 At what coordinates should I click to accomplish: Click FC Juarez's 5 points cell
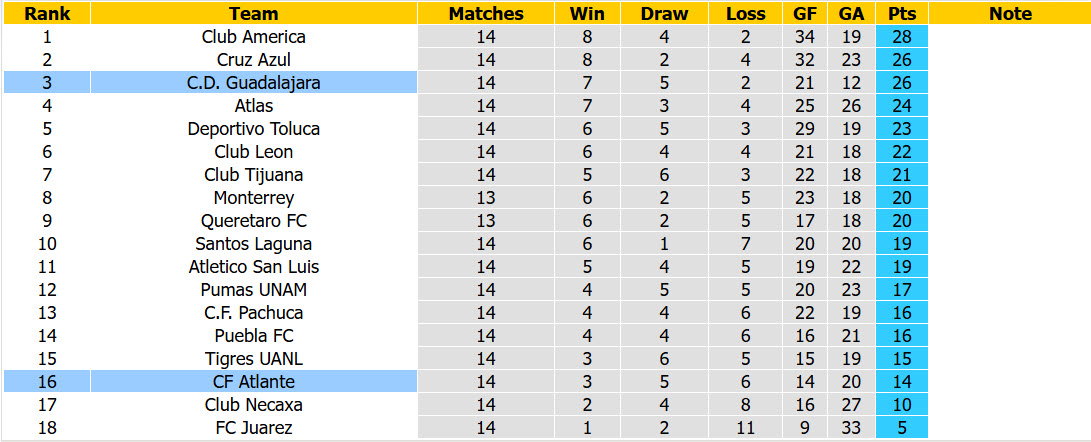[x=902, y=427]
